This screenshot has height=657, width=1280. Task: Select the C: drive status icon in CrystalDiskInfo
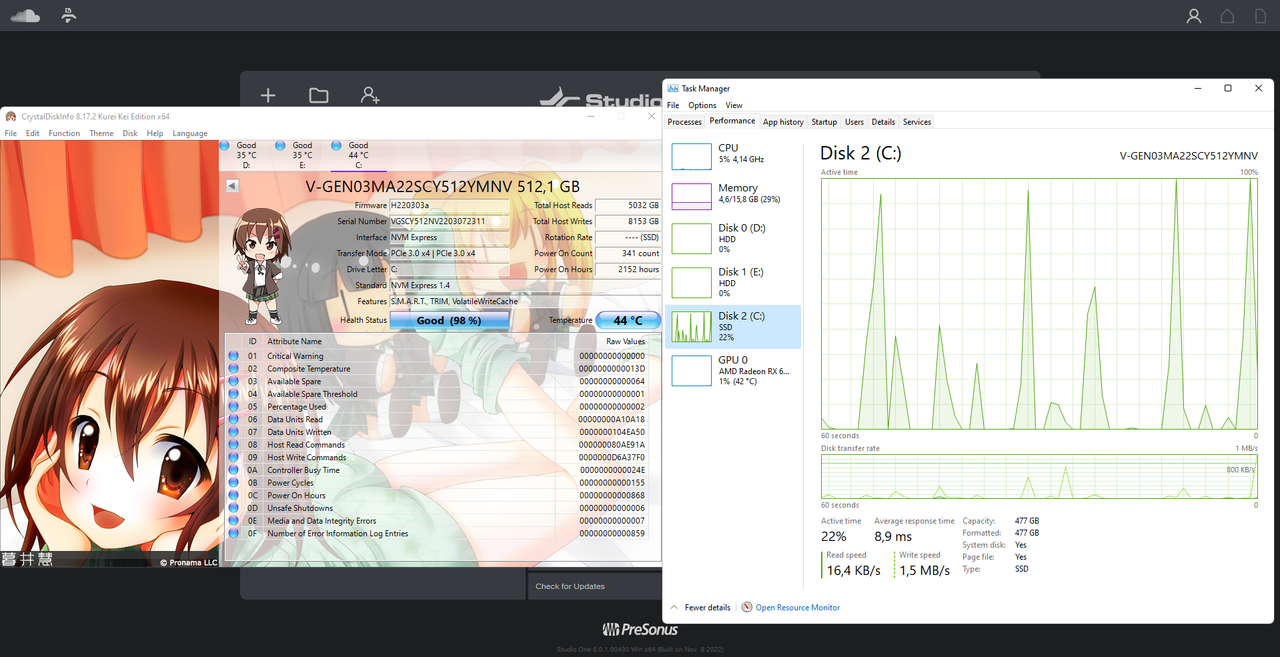click(336, 145)
